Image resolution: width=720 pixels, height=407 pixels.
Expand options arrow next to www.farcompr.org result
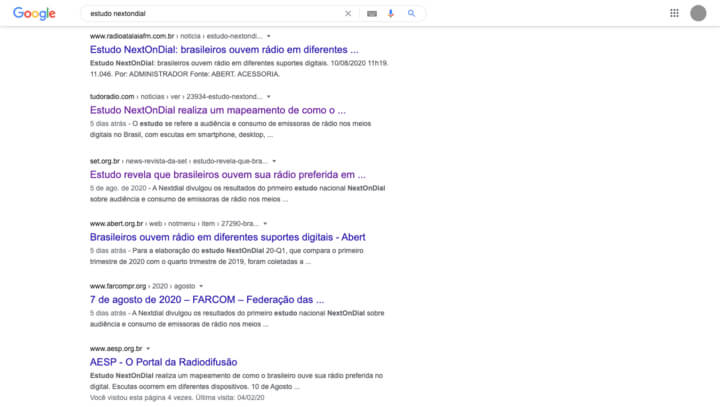coord(201,286)
